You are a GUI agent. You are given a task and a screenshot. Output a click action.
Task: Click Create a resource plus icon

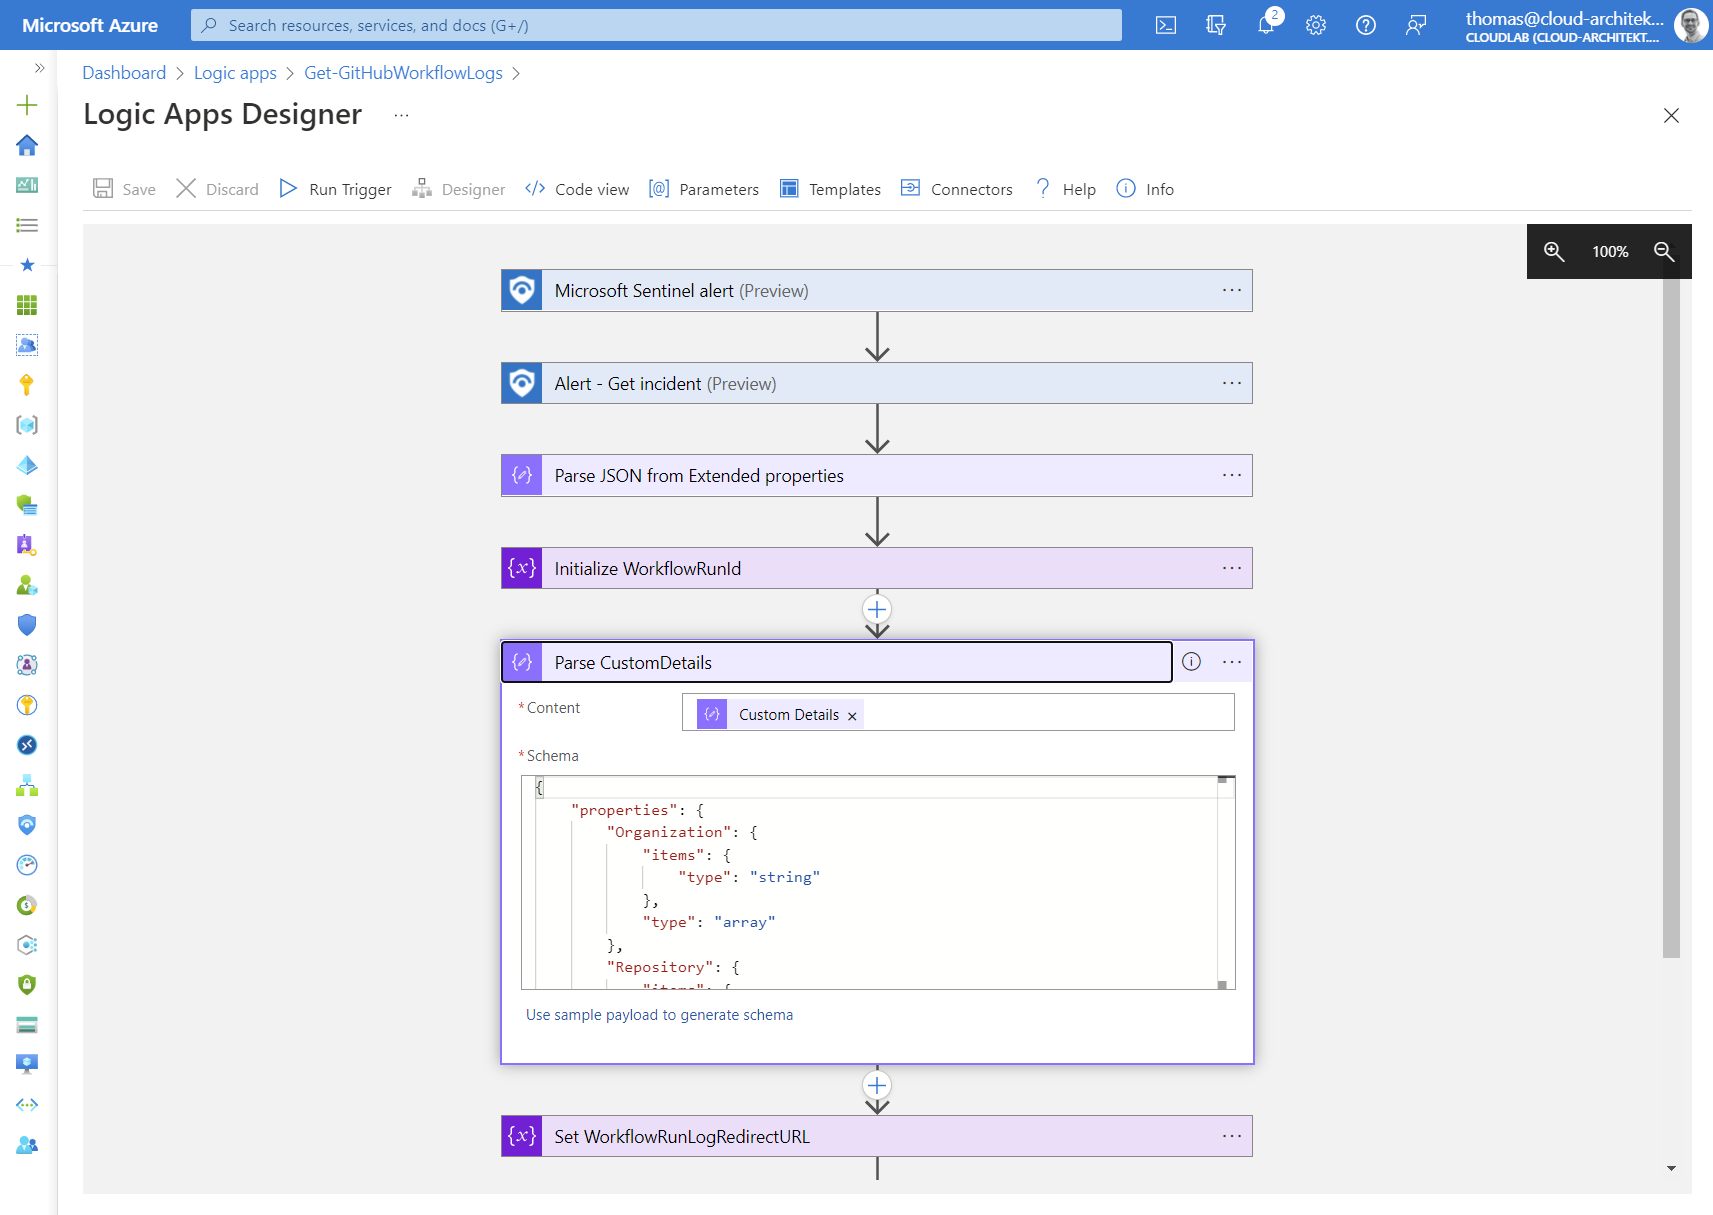pos(27,105)
